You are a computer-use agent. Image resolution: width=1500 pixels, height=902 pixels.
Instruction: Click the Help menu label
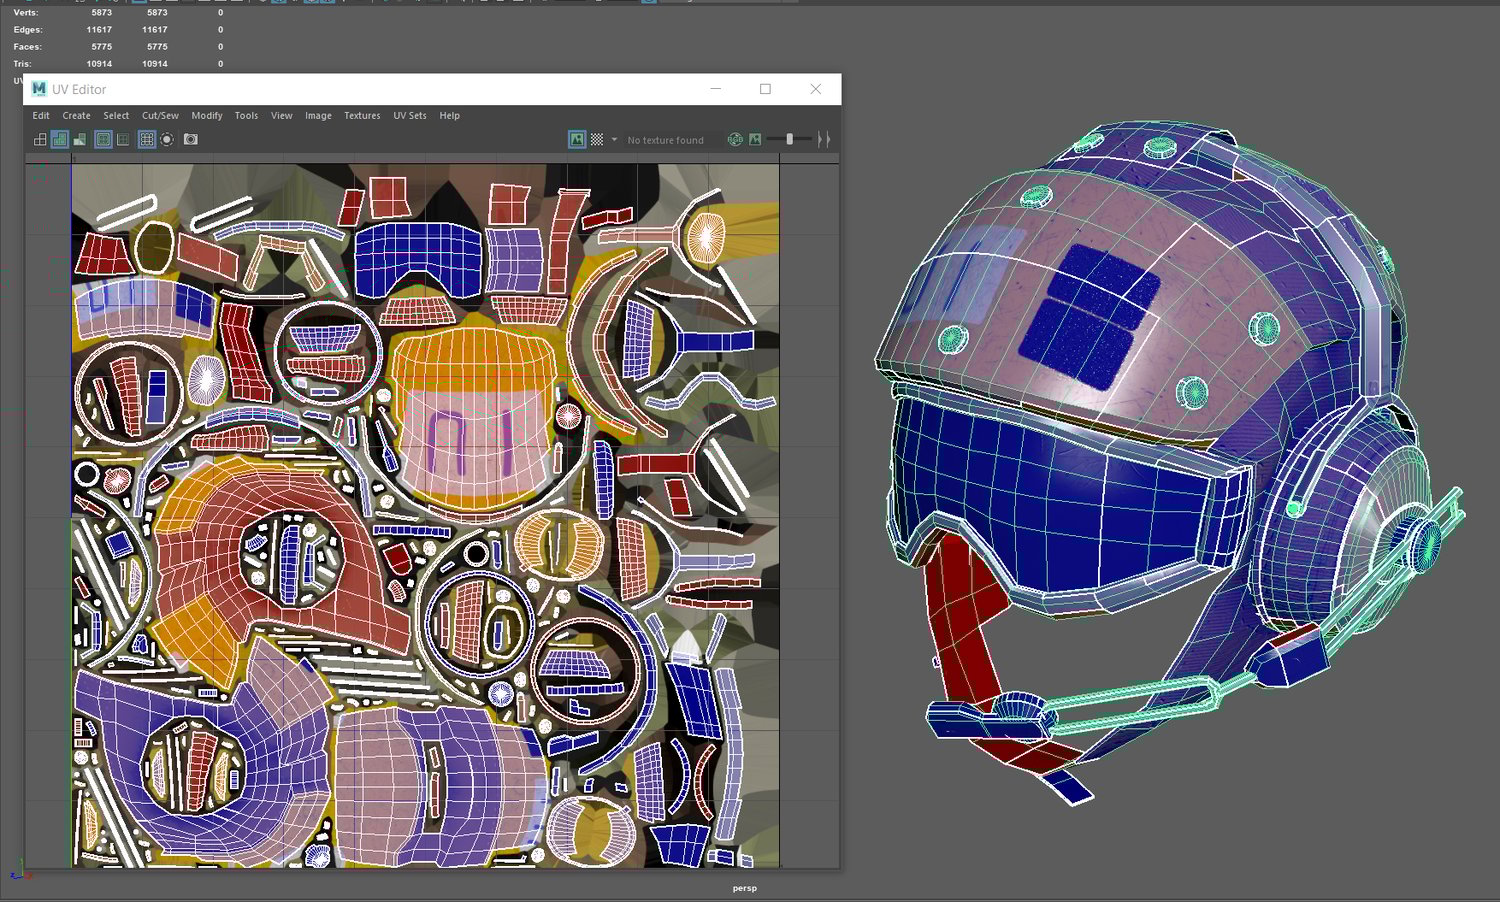pos(449,116)
